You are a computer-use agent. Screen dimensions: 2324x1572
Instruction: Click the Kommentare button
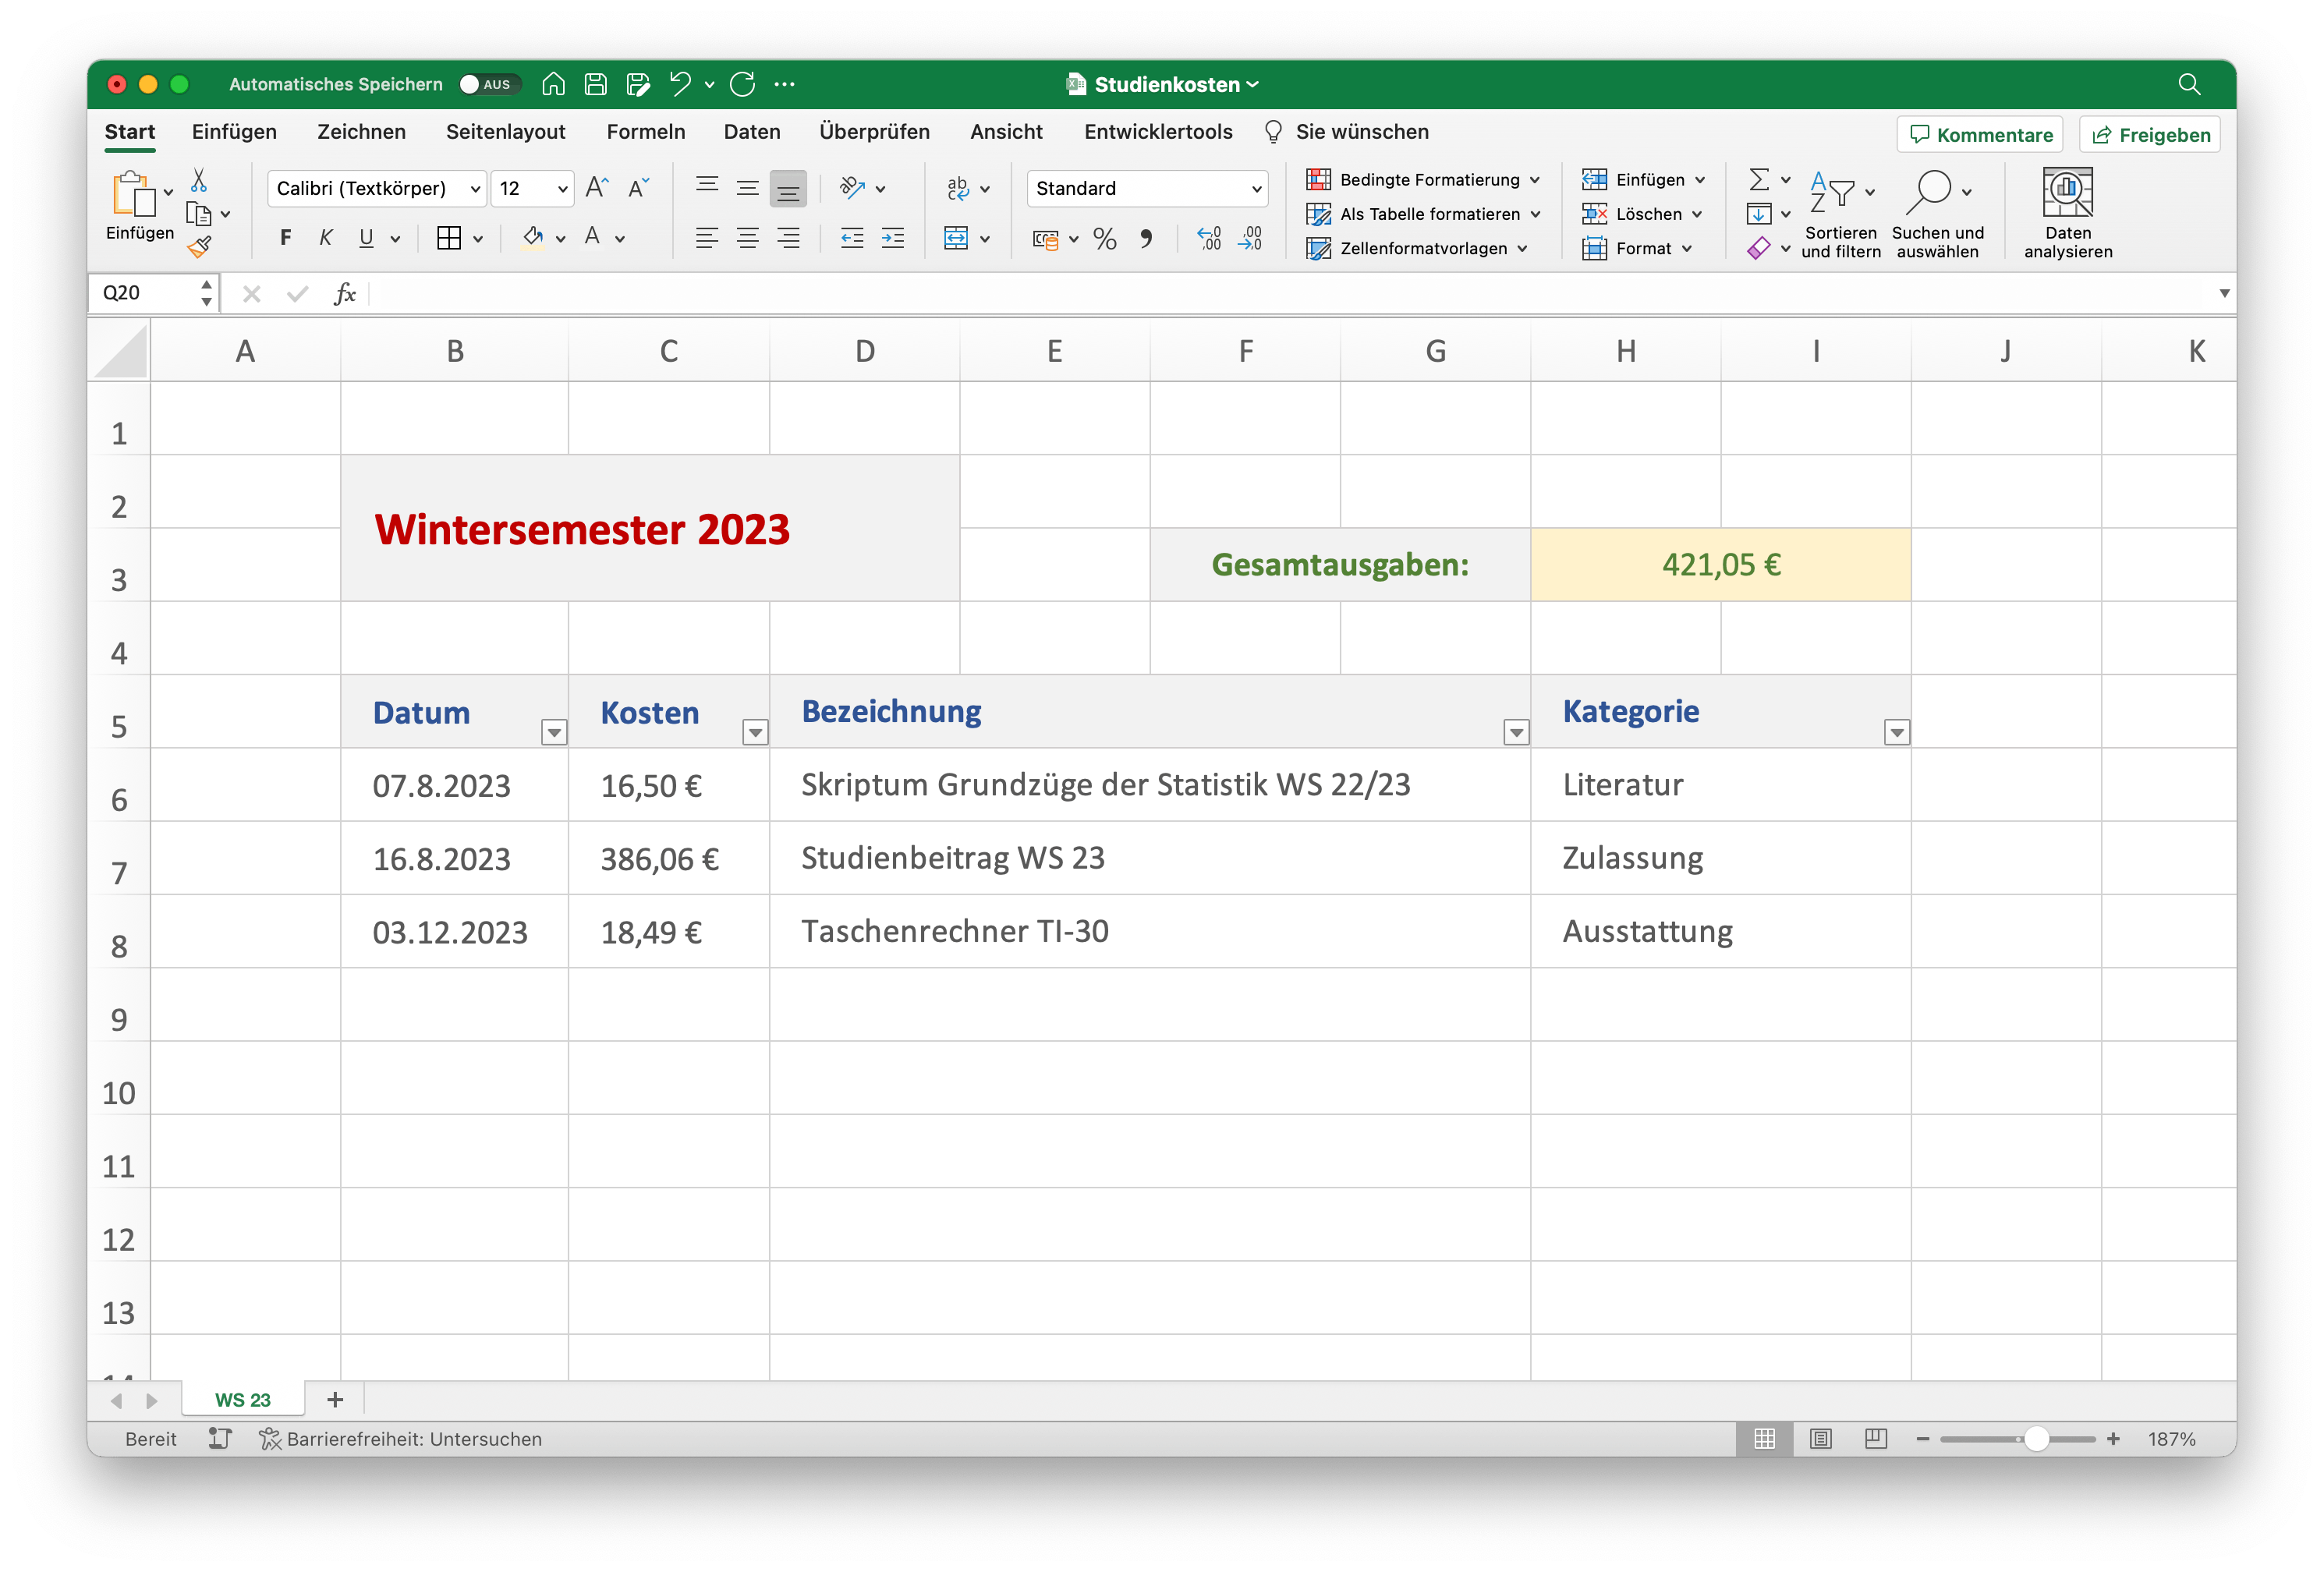tap(1980, 135)
